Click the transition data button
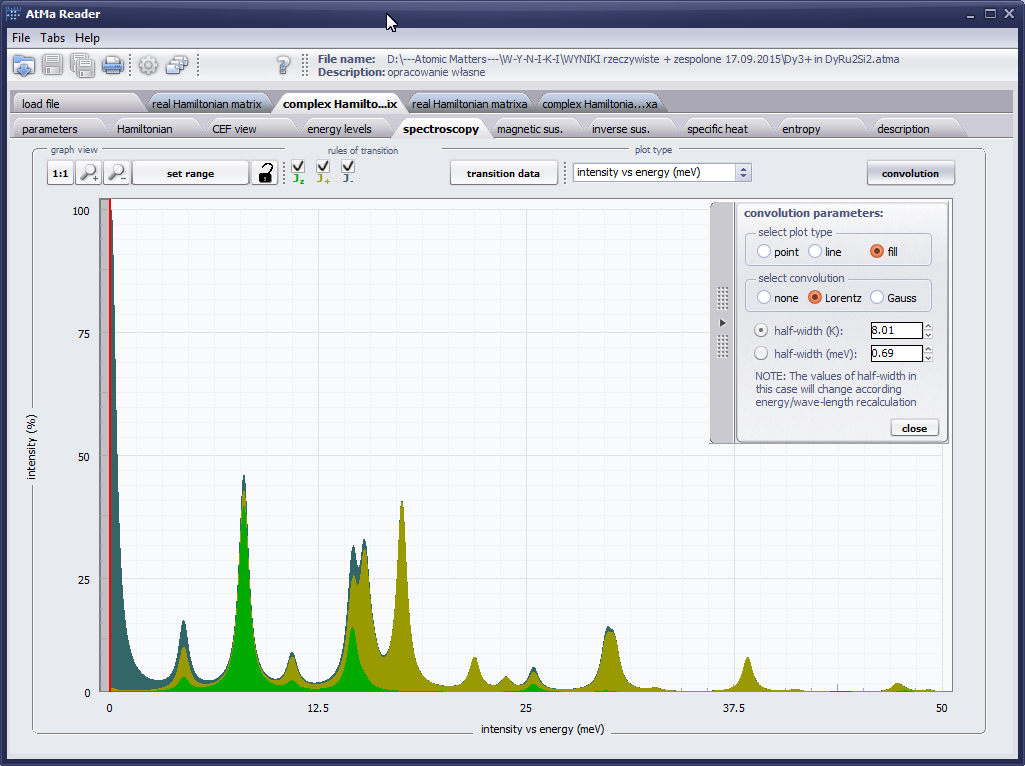This screenshot has width=1025, height=766. pyautogui.click(x=504, y=172)
